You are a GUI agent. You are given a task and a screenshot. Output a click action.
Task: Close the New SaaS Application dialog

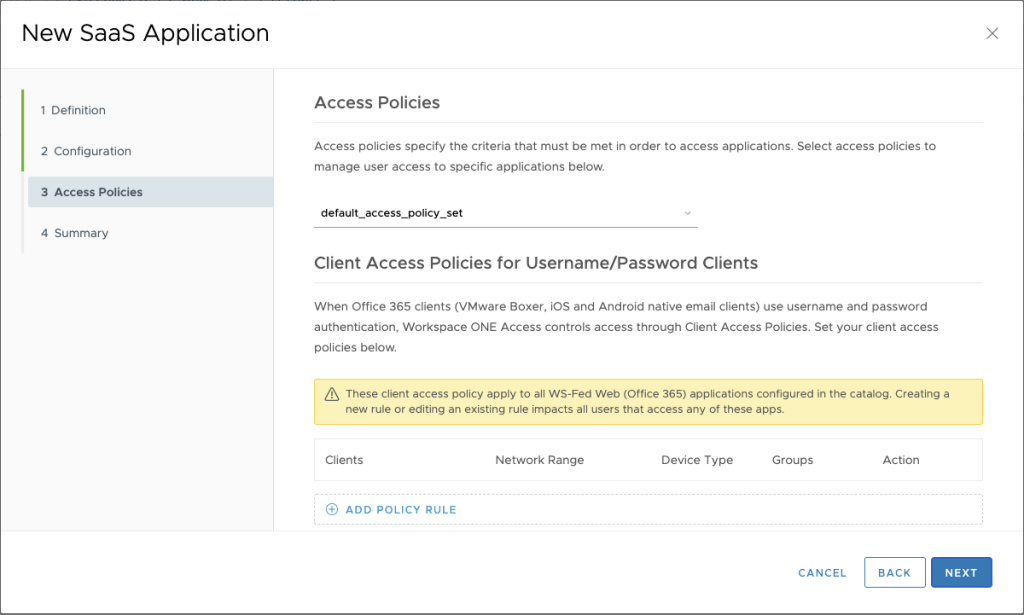click(x=992, y=33)
